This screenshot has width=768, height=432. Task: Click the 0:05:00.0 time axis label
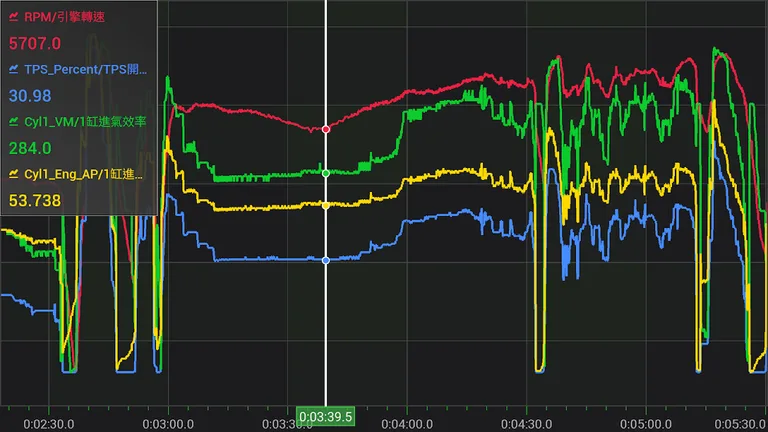pyautogui.click(x=646, y=424)
